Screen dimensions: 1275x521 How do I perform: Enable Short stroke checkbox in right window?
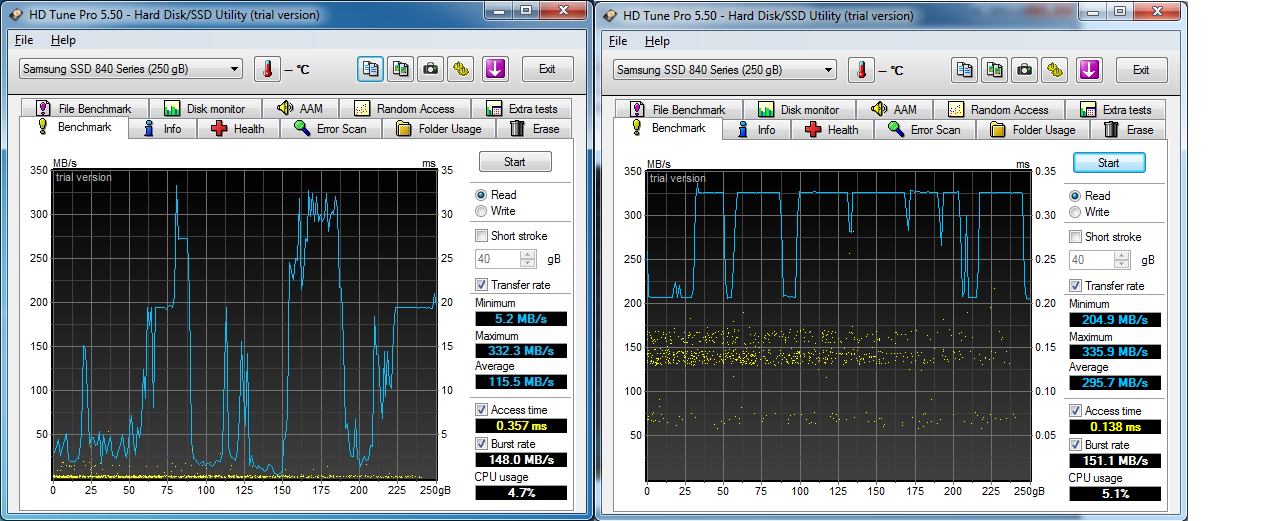[x=1076, y=237]
